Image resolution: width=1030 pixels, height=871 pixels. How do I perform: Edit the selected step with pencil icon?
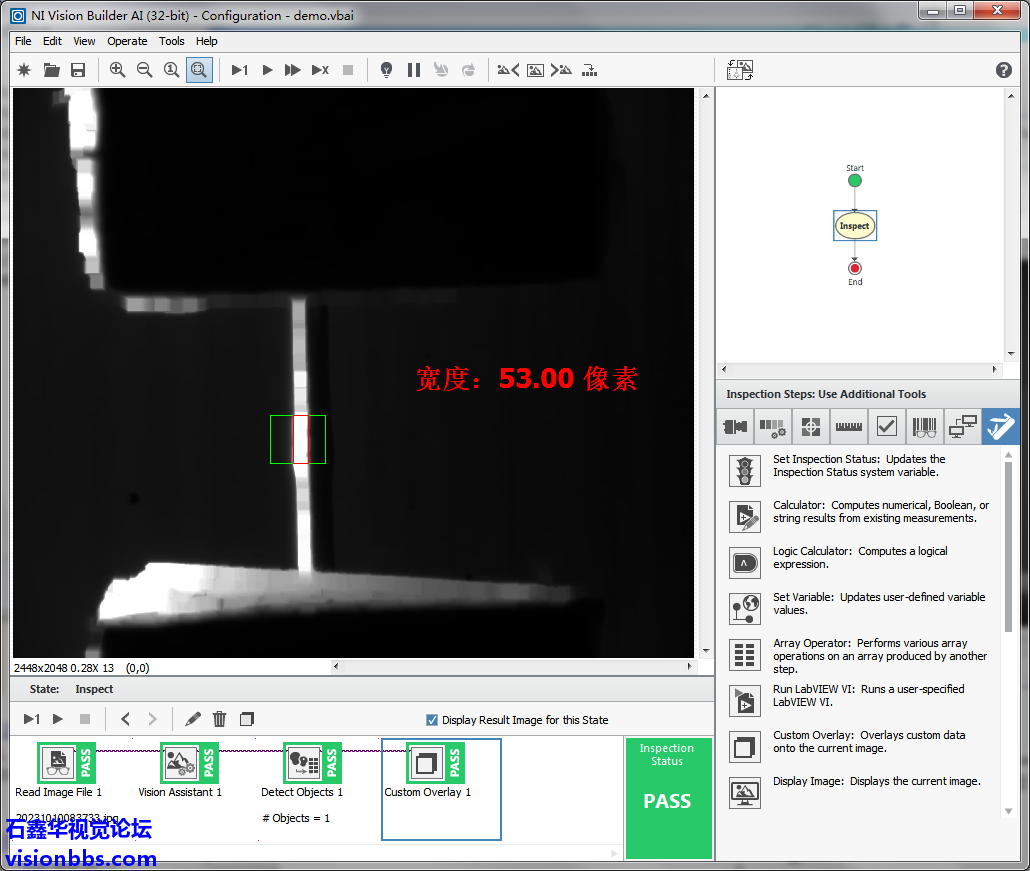(x=193, y=719)
